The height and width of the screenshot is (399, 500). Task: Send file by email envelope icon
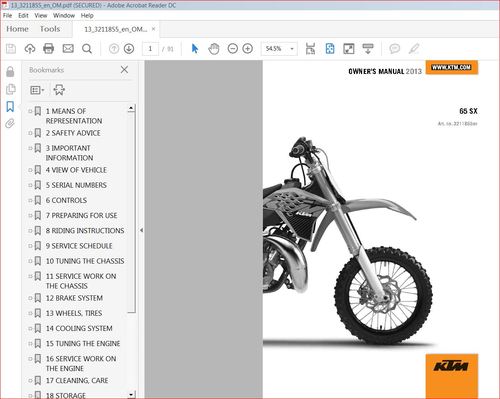[x=68, y=49]
